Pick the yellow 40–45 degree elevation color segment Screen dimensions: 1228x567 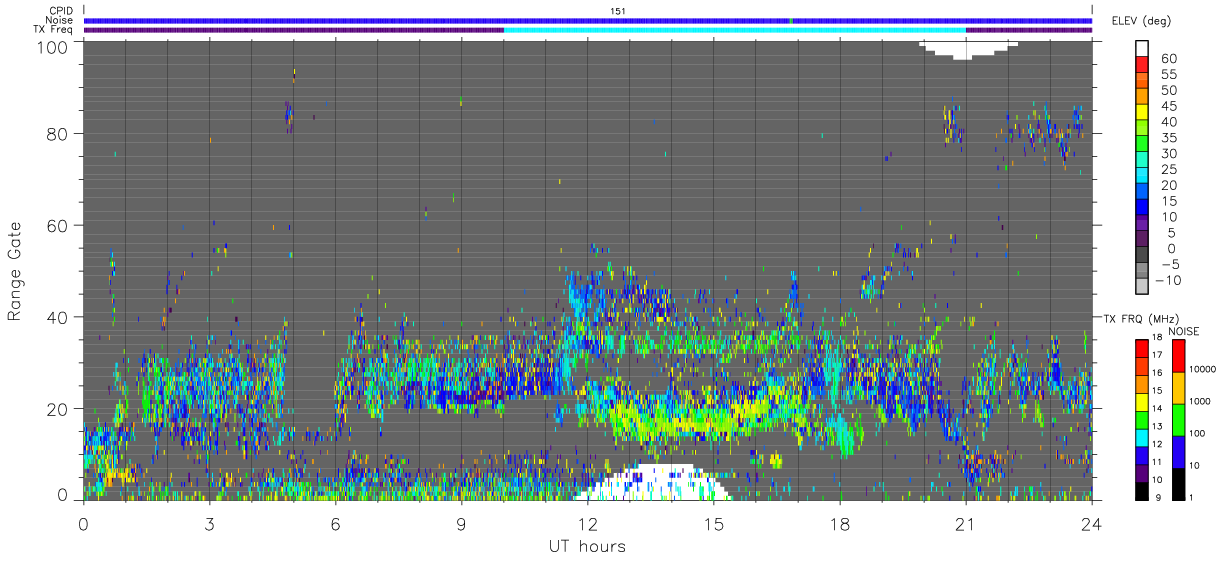tap(1142, 114)
